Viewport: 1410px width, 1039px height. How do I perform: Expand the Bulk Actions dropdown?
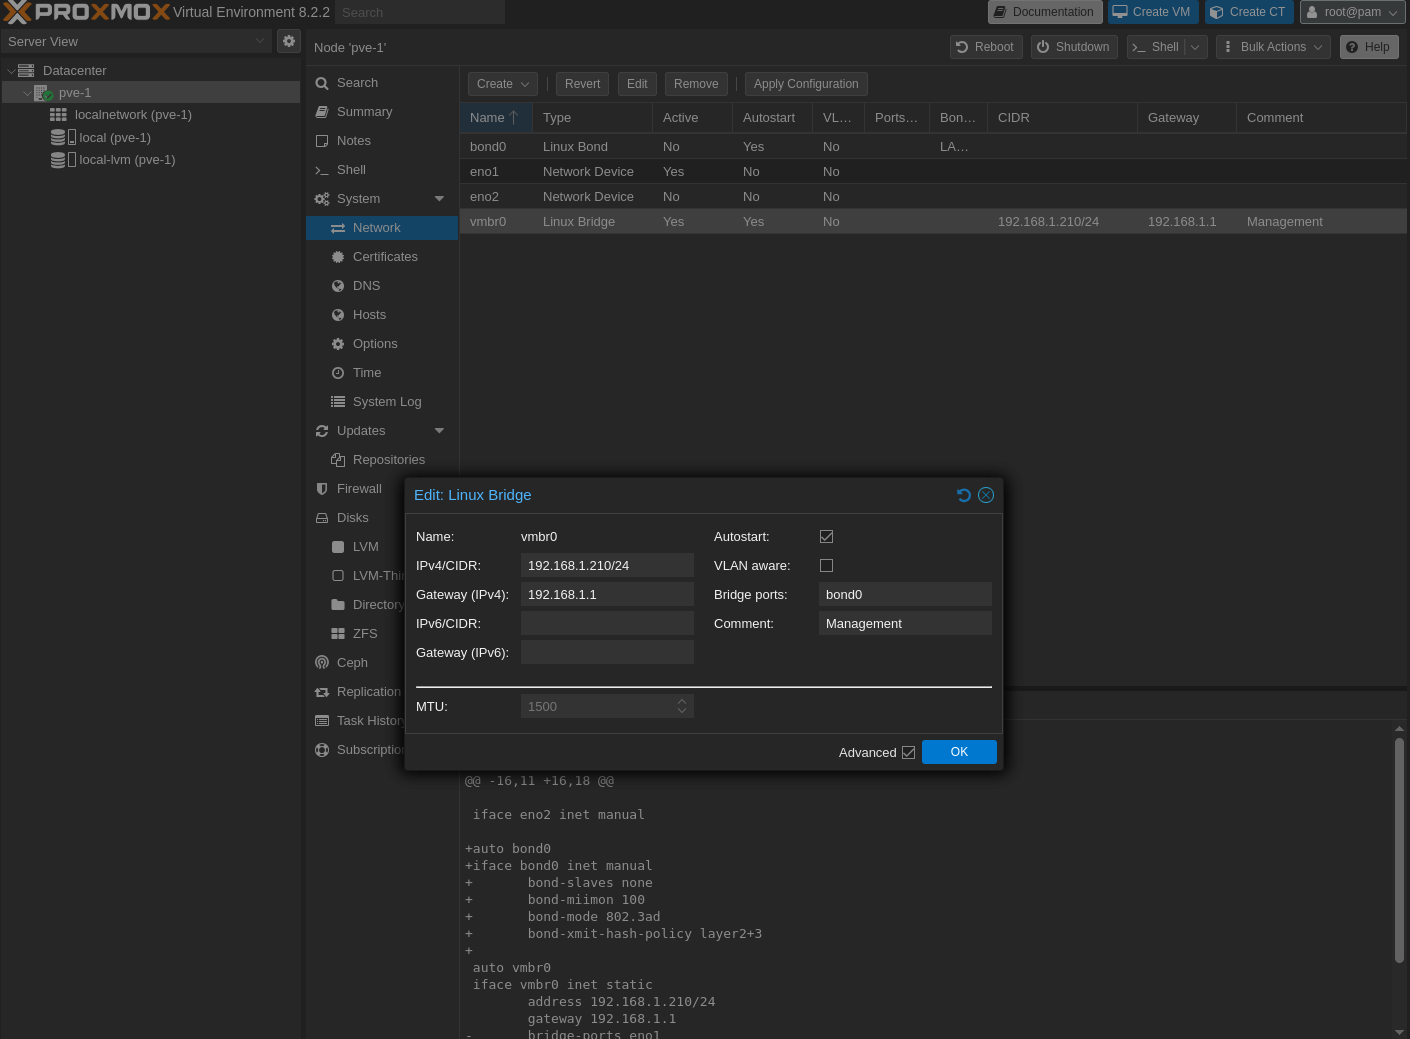pyautogui.click(x=1272, y=47)
